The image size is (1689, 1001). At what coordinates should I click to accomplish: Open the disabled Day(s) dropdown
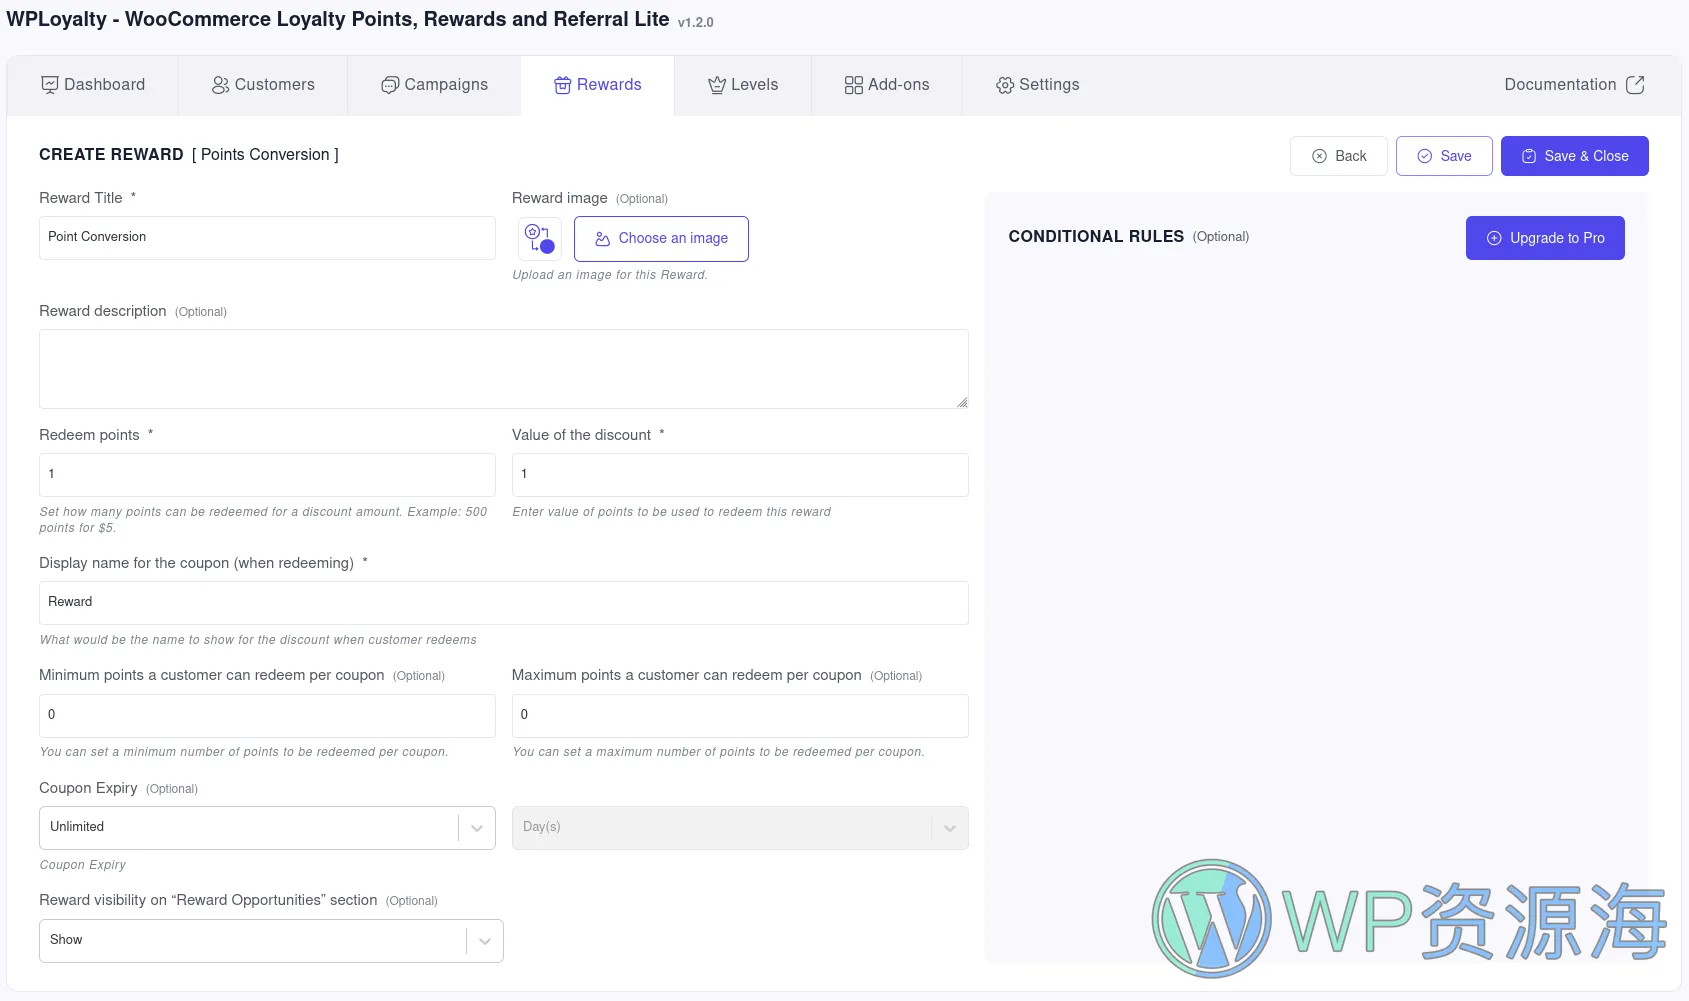pos(740,828)
